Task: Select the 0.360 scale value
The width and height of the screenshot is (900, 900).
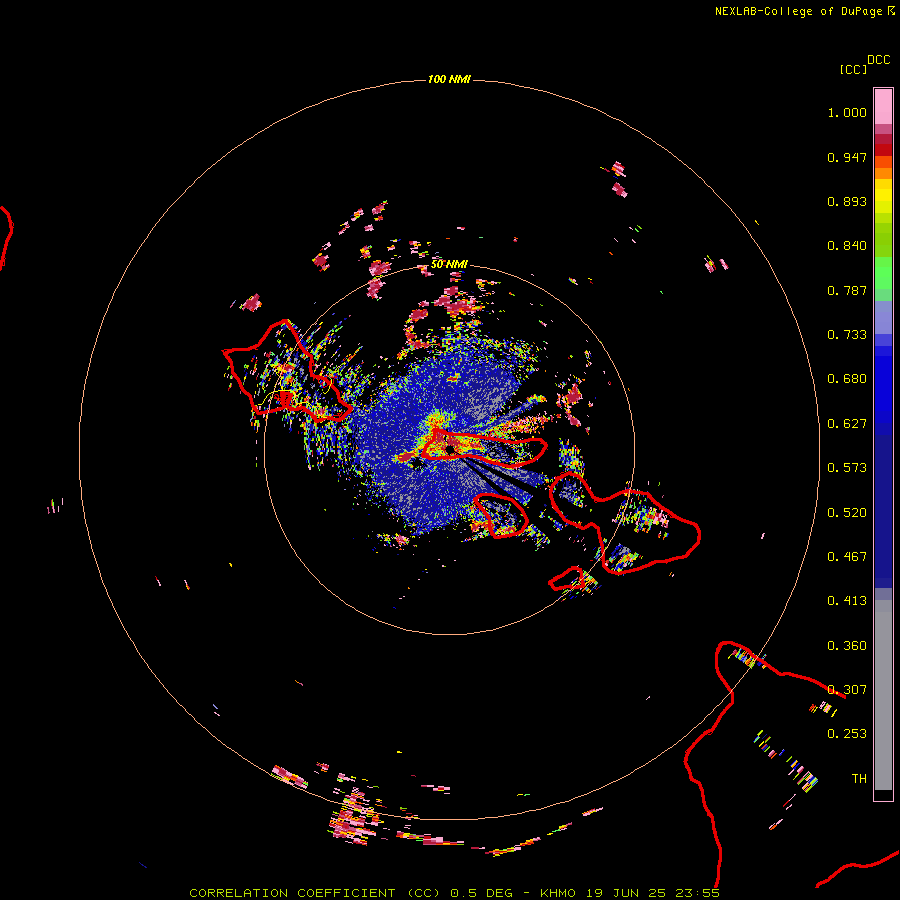Action: point(847,646)
